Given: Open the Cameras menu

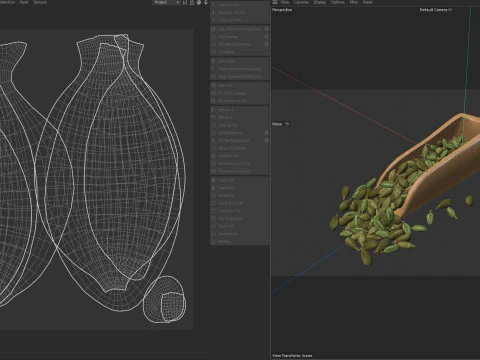Looking at the screenshot, I should click(x=301, y=2).
